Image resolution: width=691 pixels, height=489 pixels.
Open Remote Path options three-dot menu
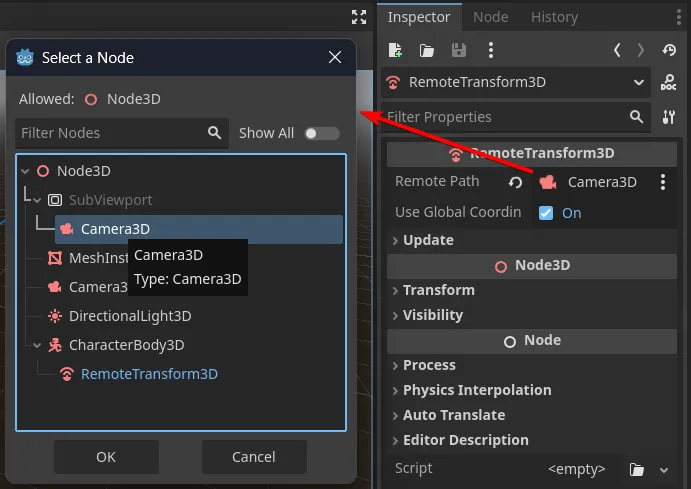pos(663,182)
